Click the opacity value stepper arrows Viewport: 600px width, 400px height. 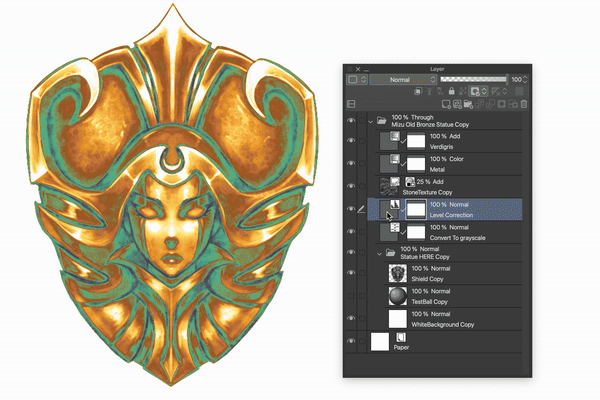[528, 78]
